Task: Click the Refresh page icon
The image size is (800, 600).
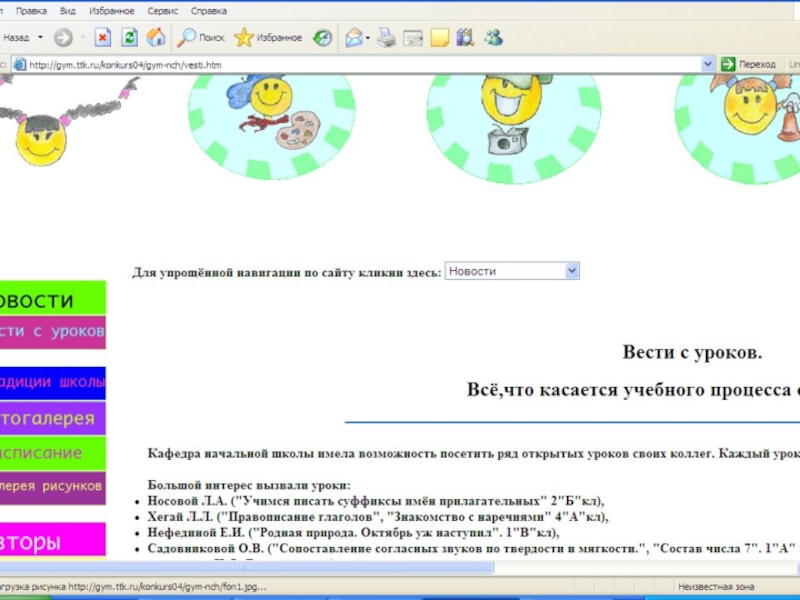Action: pos(129,38)
